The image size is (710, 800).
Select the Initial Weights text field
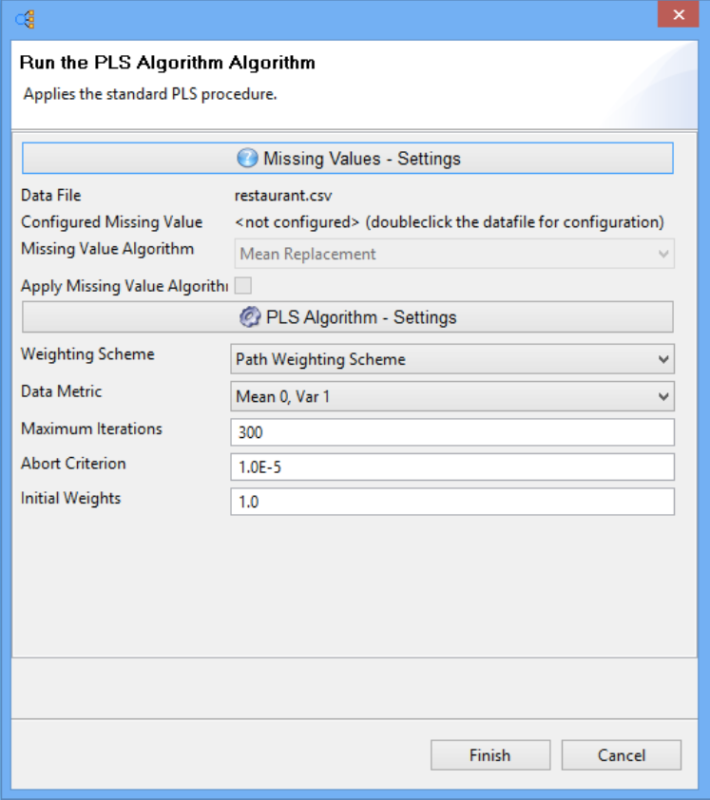pyautogui.click(x=452, y=502)
